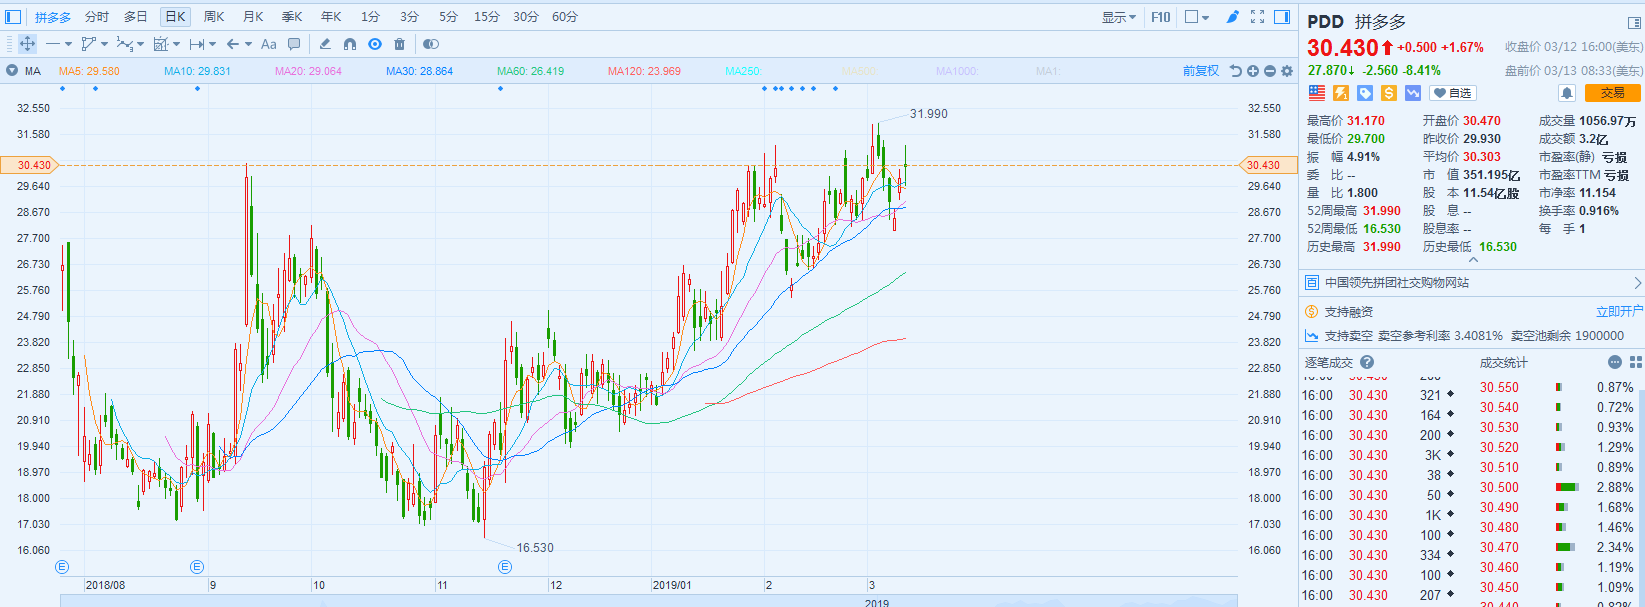
Task: Click the 前复权 adjustment link
Action: pos(1200,71)
